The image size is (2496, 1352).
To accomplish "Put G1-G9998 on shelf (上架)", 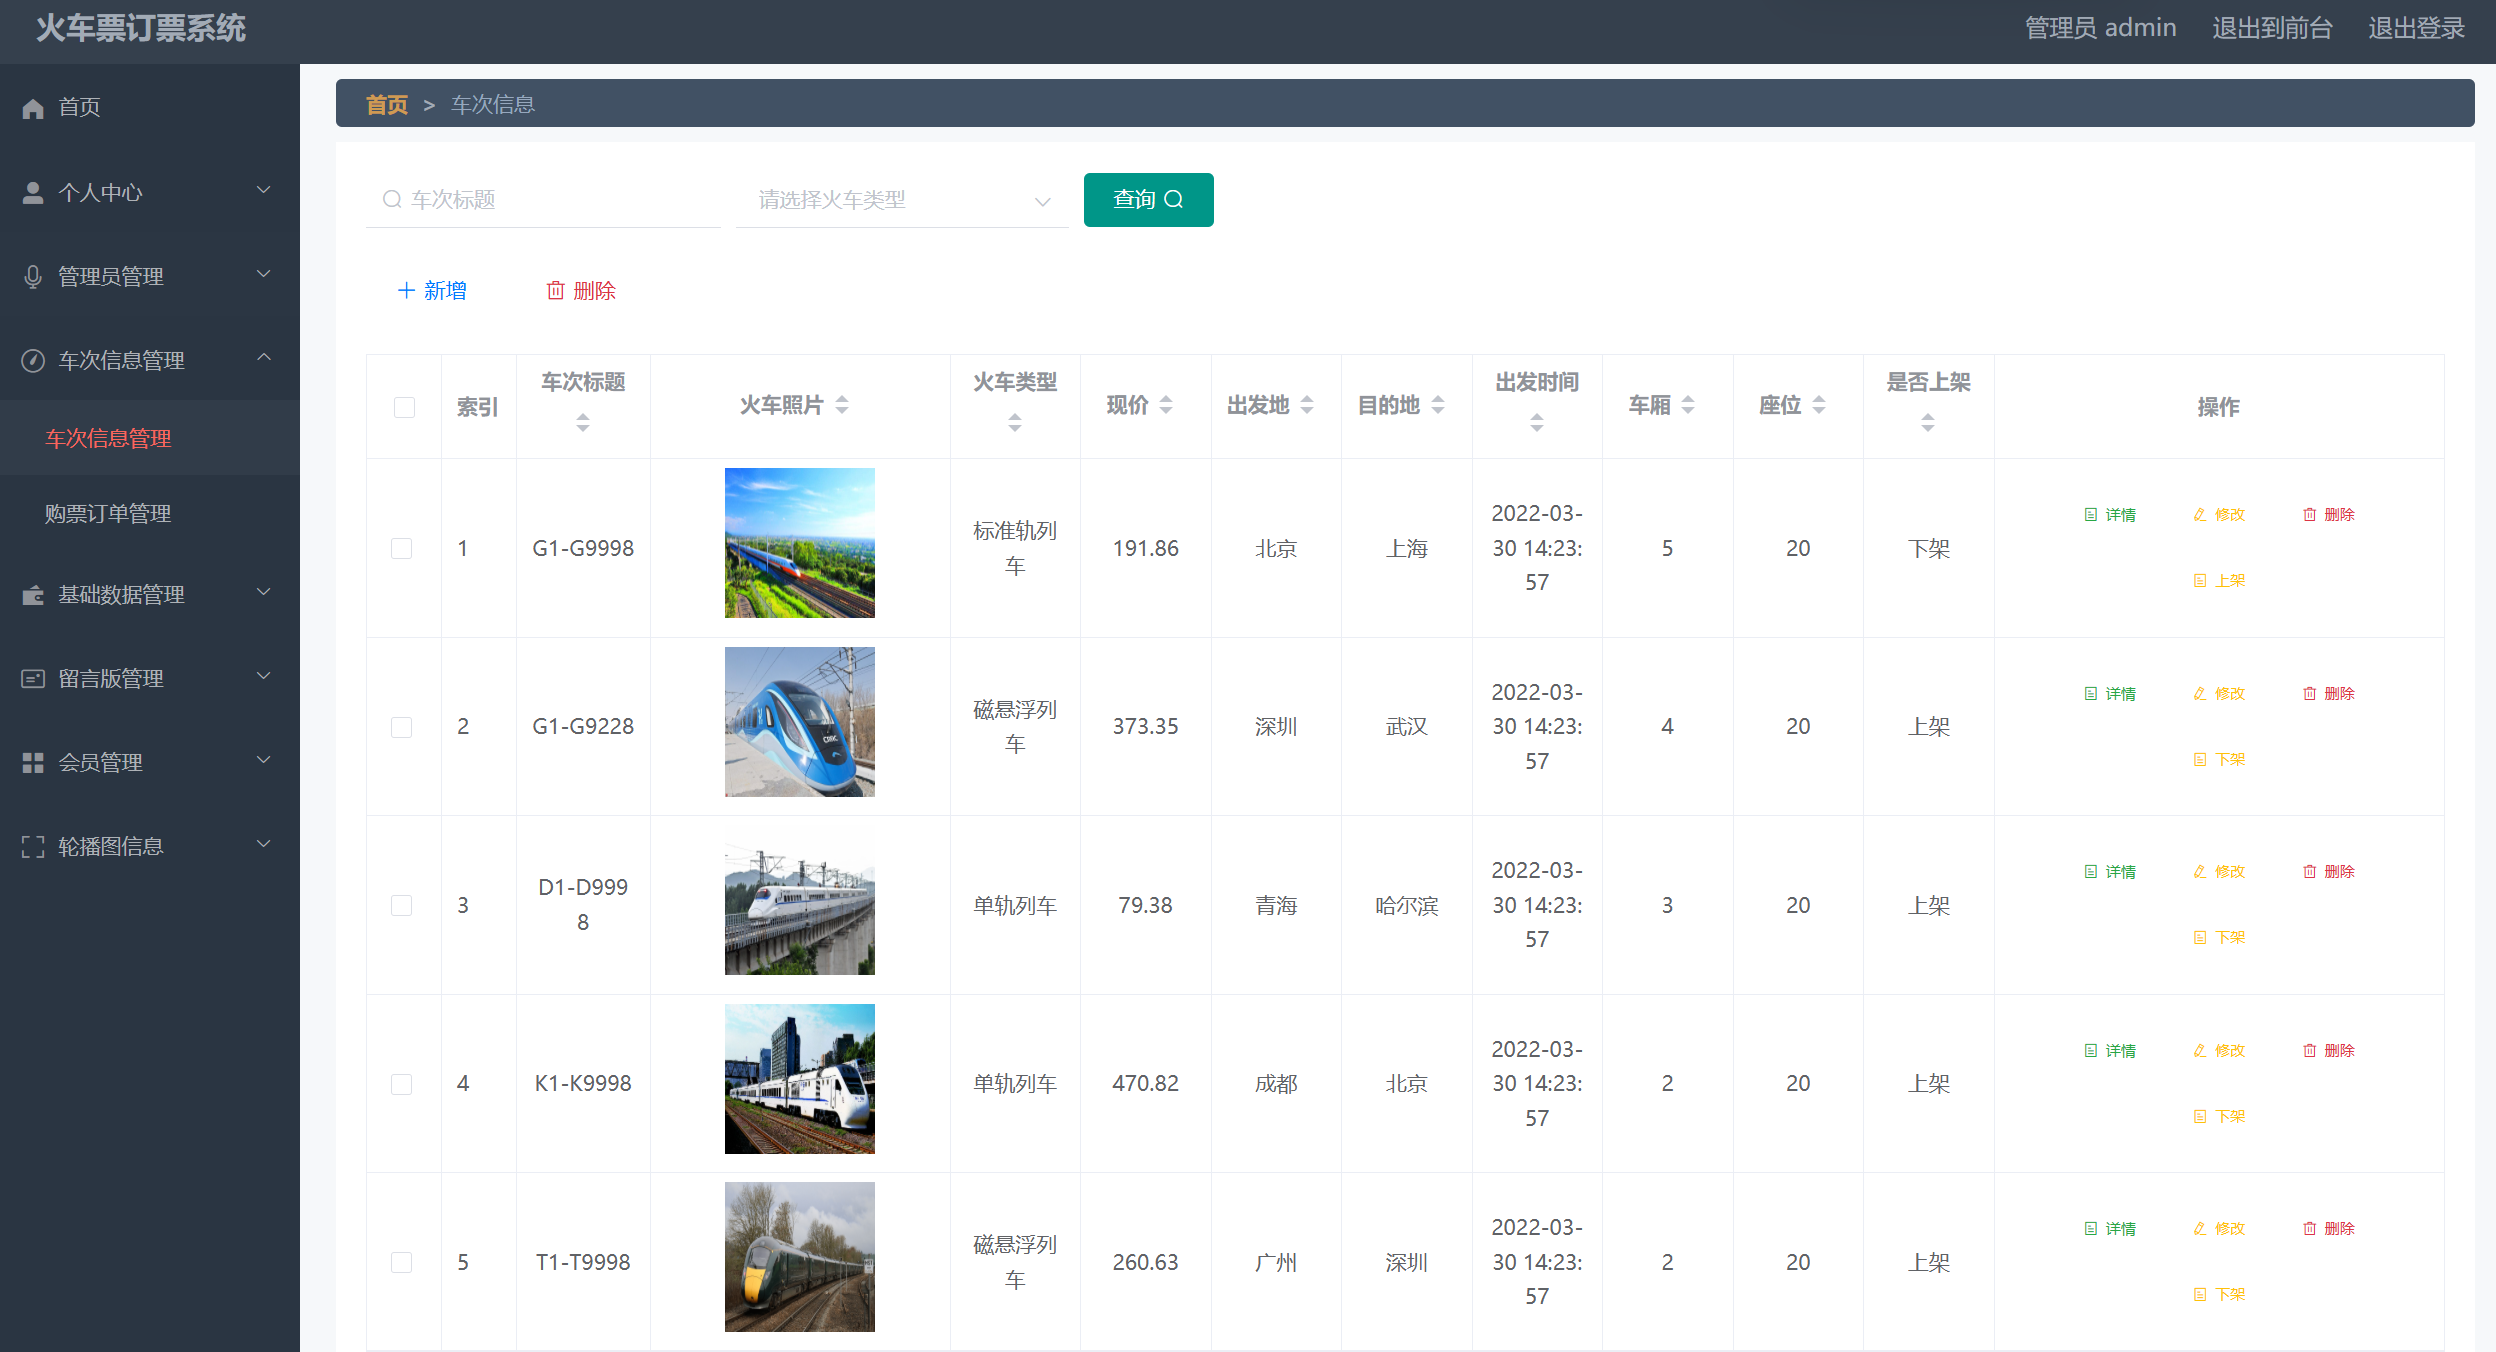I will 2219,581.
